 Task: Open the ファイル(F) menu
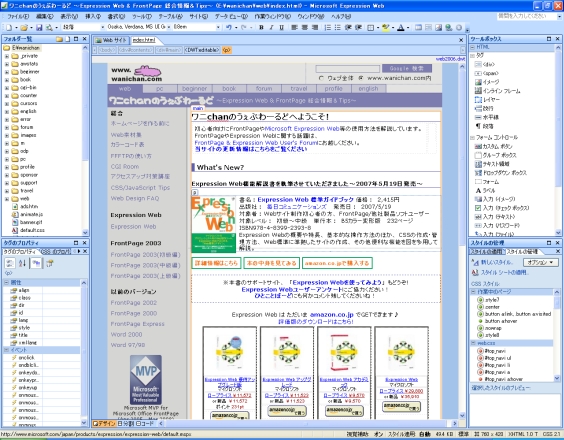[18, 17]
